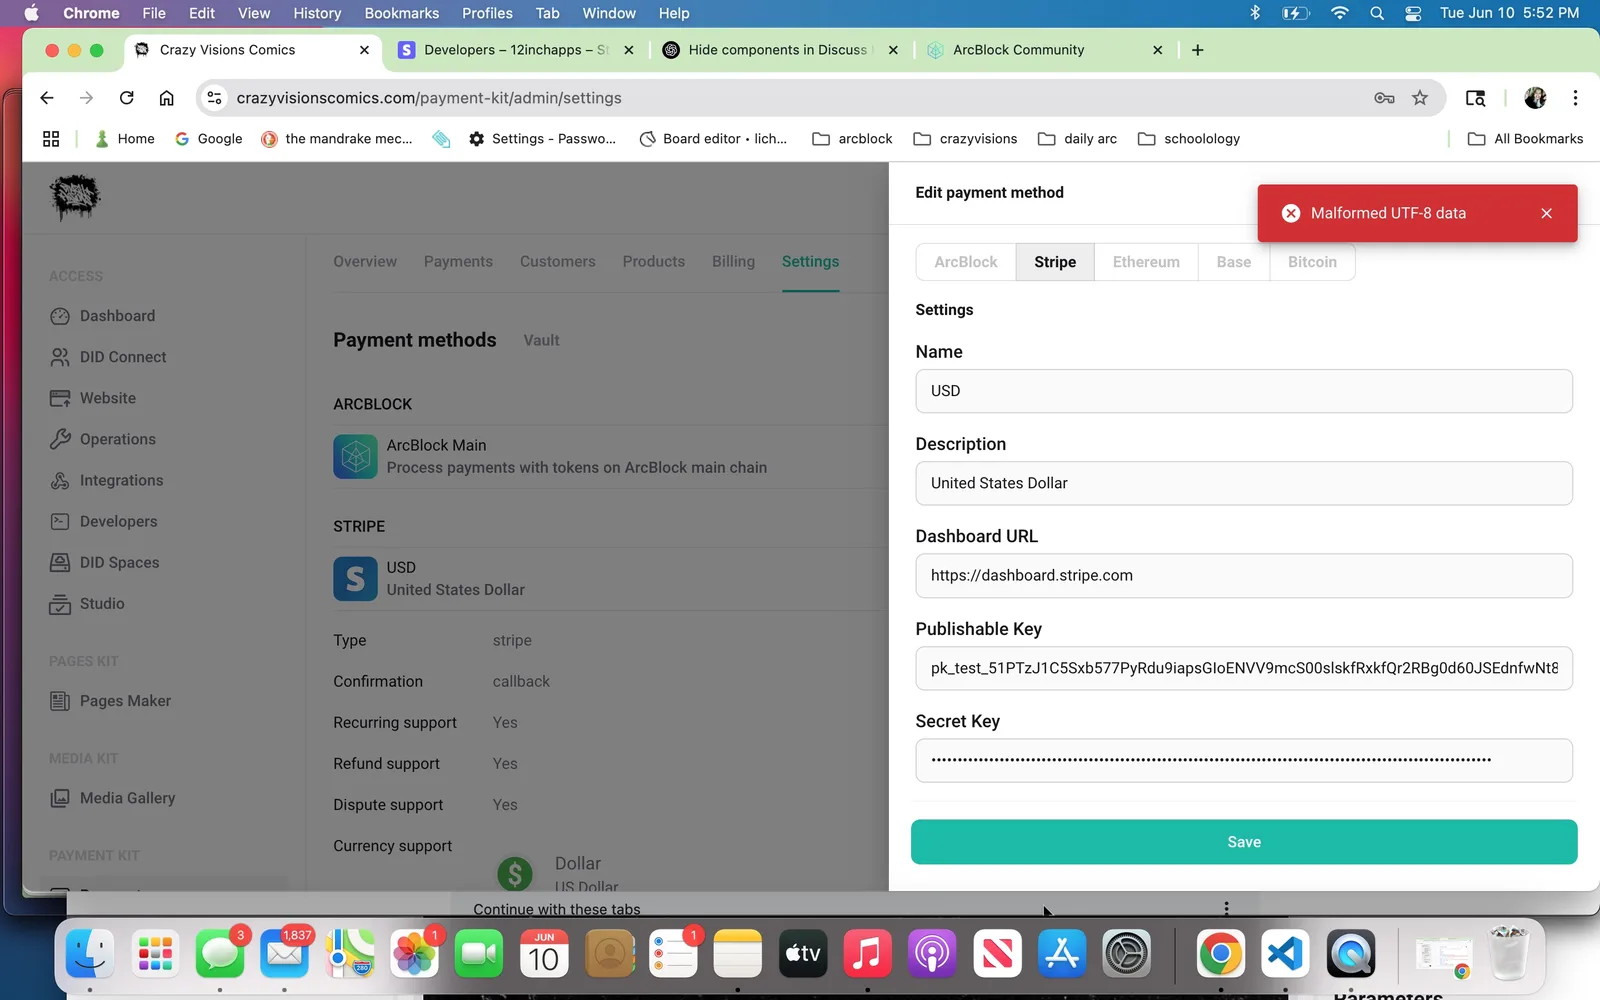Screen dimensions: 1600x1000
Task: Bookmark this page with the star
Action: [1420, 98]
